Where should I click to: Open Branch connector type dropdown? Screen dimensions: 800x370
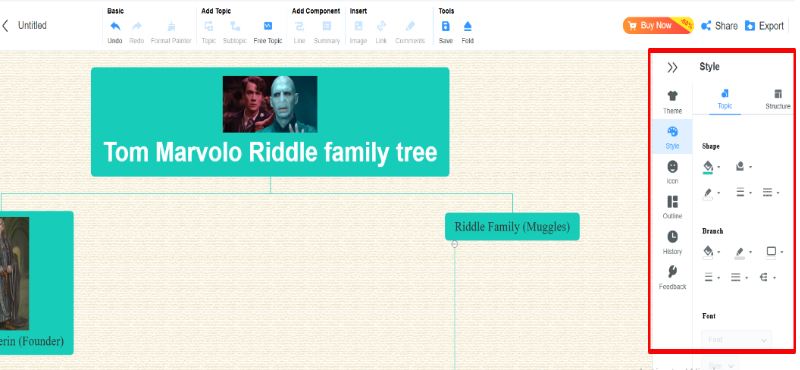tap(767, 278)
